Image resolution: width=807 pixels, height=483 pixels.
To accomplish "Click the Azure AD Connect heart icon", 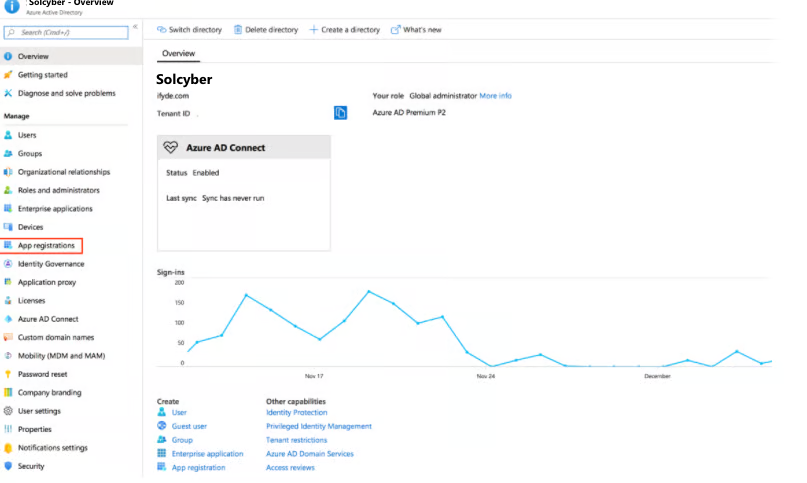I will [170, 147].
